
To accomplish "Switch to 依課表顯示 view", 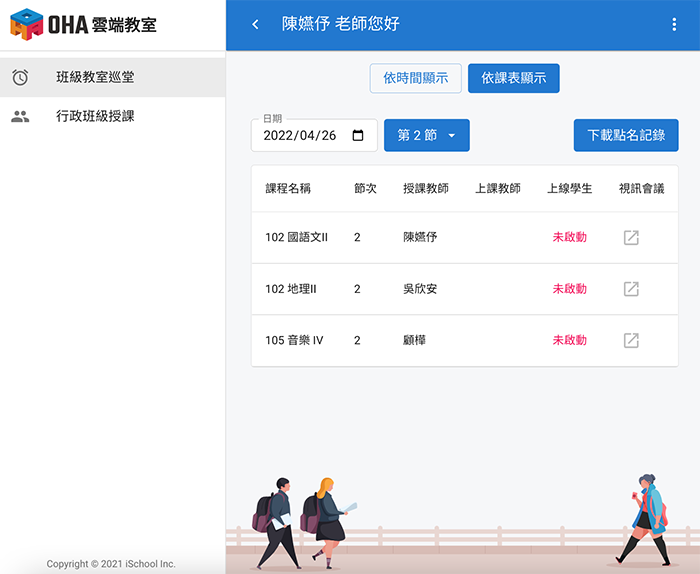I will coord(513,78).
